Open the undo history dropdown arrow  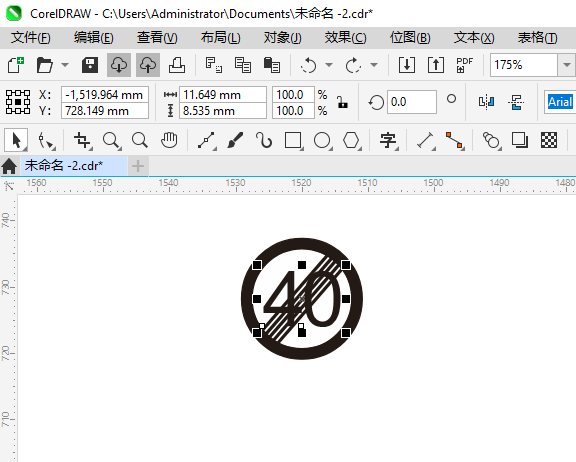[329, 65]
